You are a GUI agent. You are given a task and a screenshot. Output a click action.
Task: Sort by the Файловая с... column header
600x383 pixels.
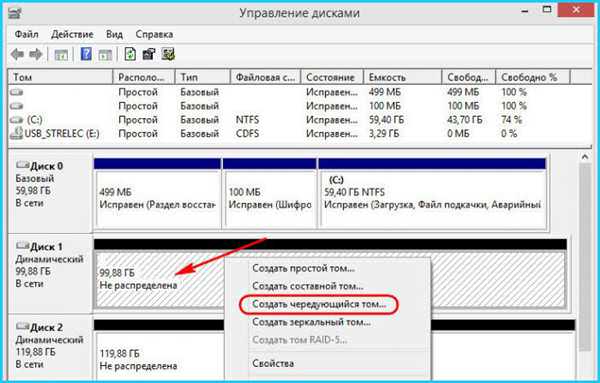(266, 77)
